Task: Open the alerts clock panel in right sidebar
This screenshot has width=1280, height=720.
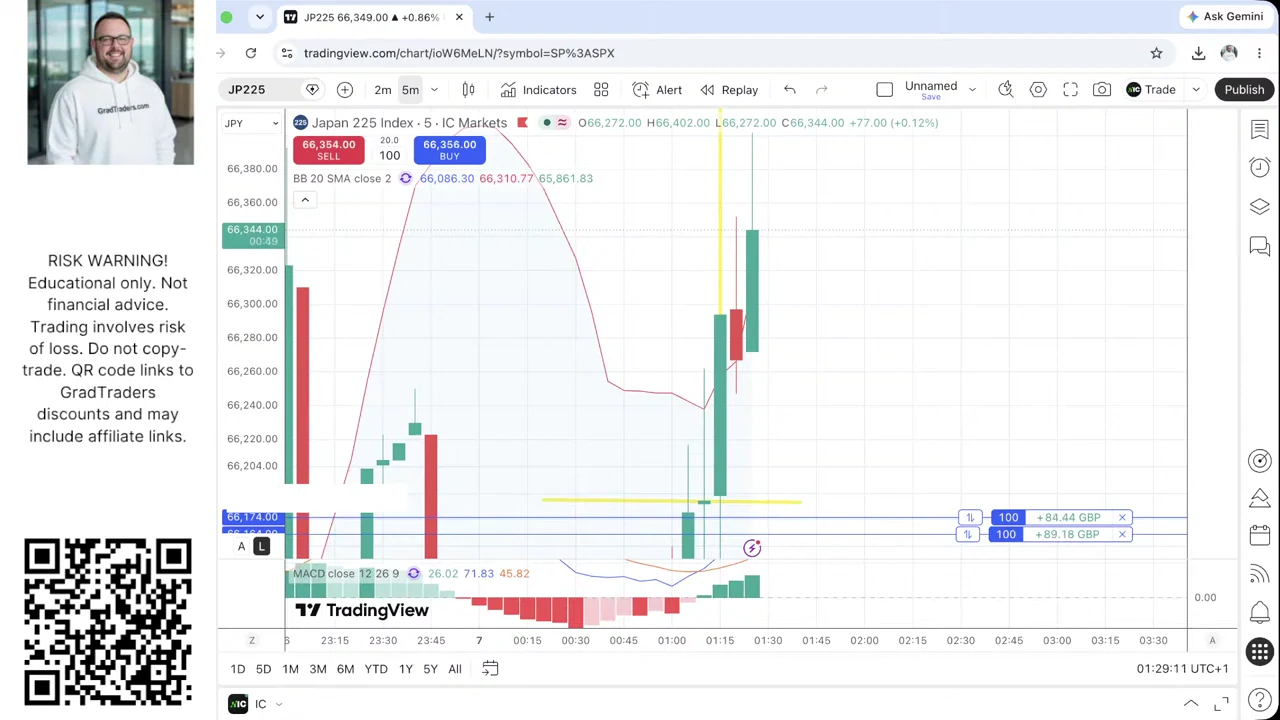Action: pos(1259,168)
